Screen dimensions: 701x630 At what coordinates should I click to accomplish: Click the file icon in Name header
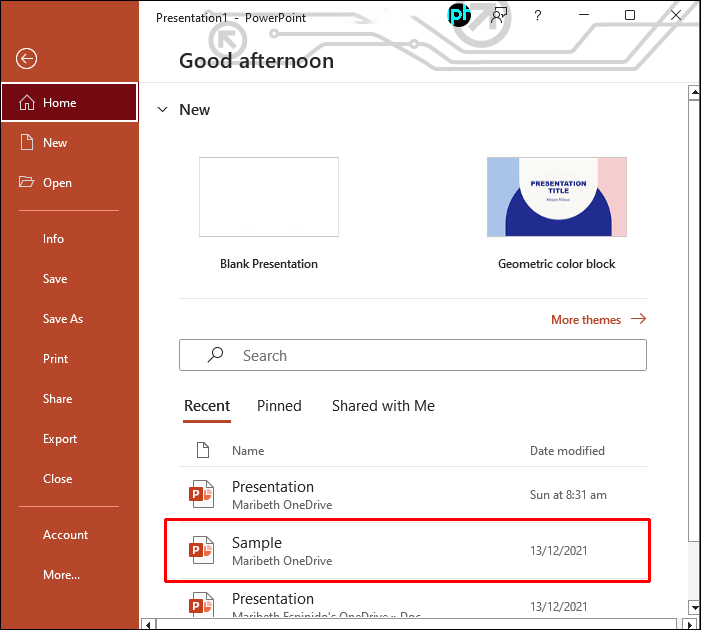(x=203, y=450)
